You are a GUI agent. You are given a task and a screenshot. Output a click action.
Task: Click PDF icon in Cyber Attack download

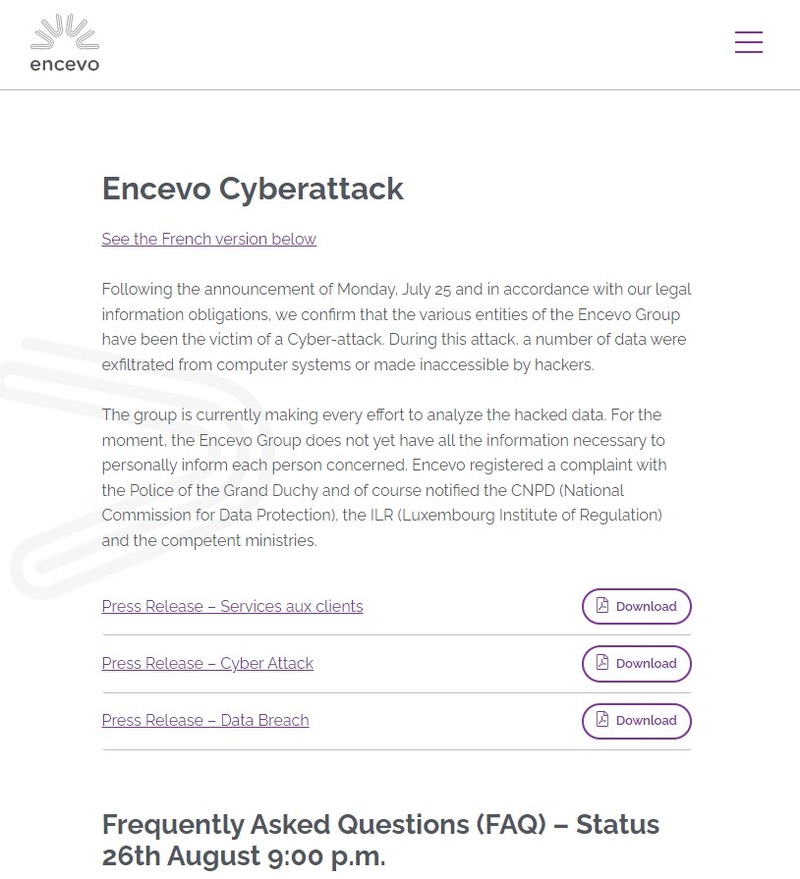(602, 663)
